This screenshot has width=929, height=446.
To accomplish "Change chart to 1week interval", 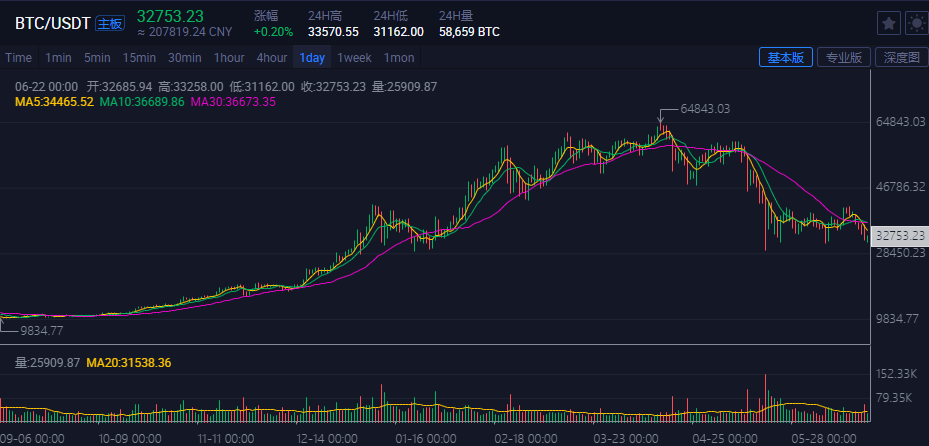I will tap(354, 58).
